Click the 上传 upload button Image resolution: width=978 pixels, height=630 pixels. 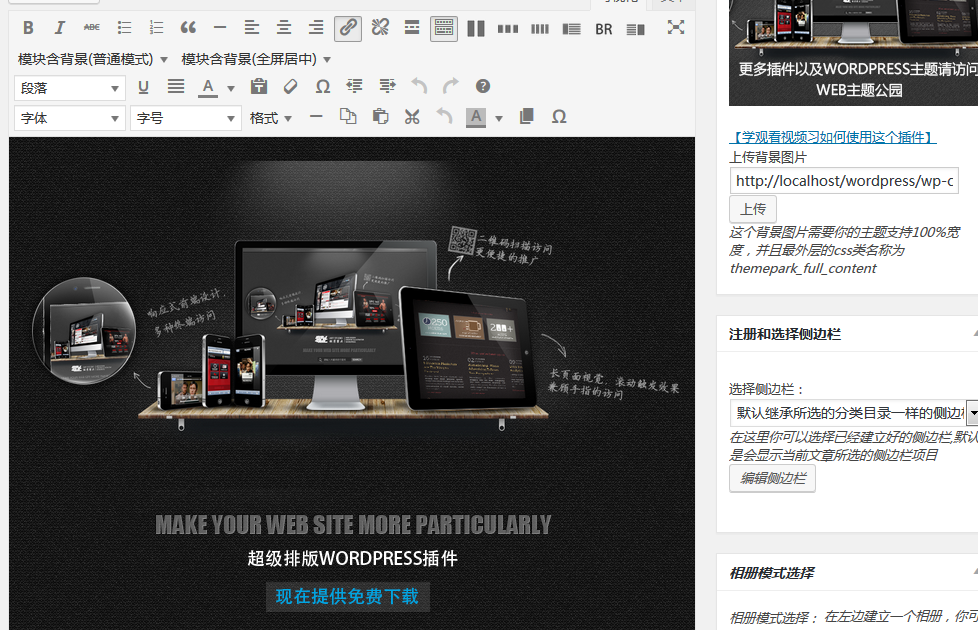[x=752, y=208]
